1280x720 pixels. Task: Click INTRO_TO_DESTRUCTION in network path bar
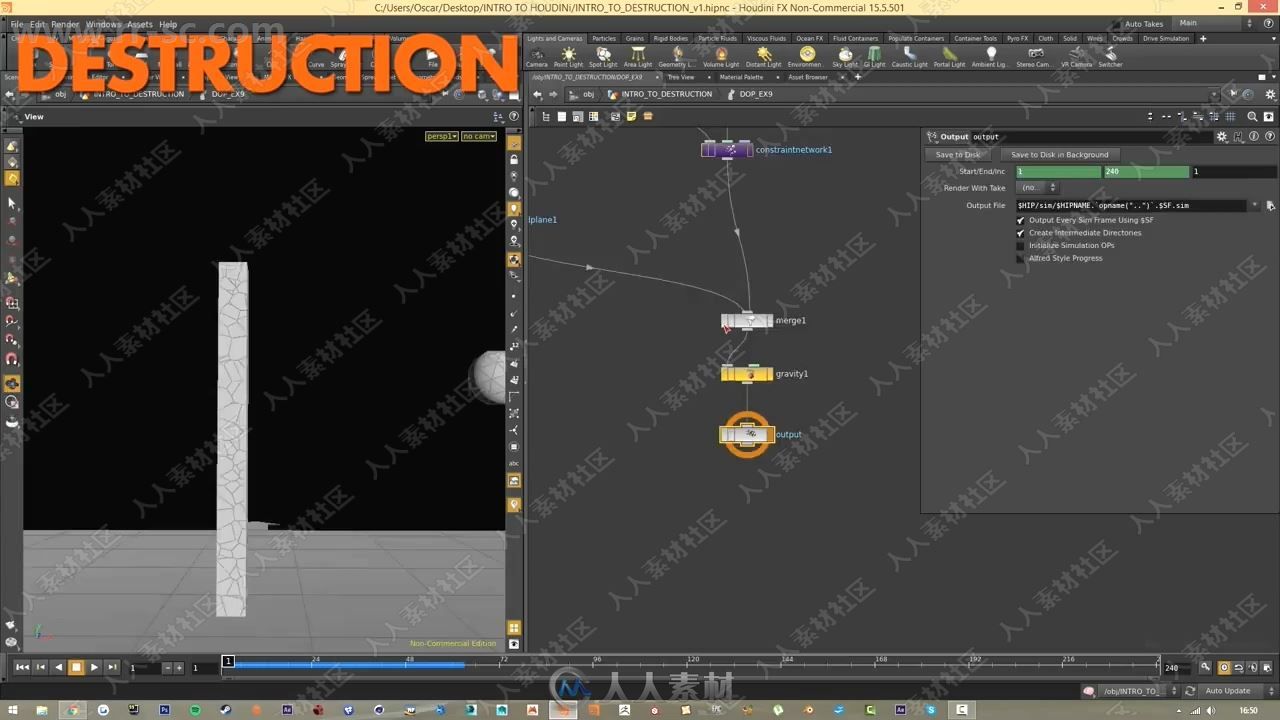(x=667, y=94)
